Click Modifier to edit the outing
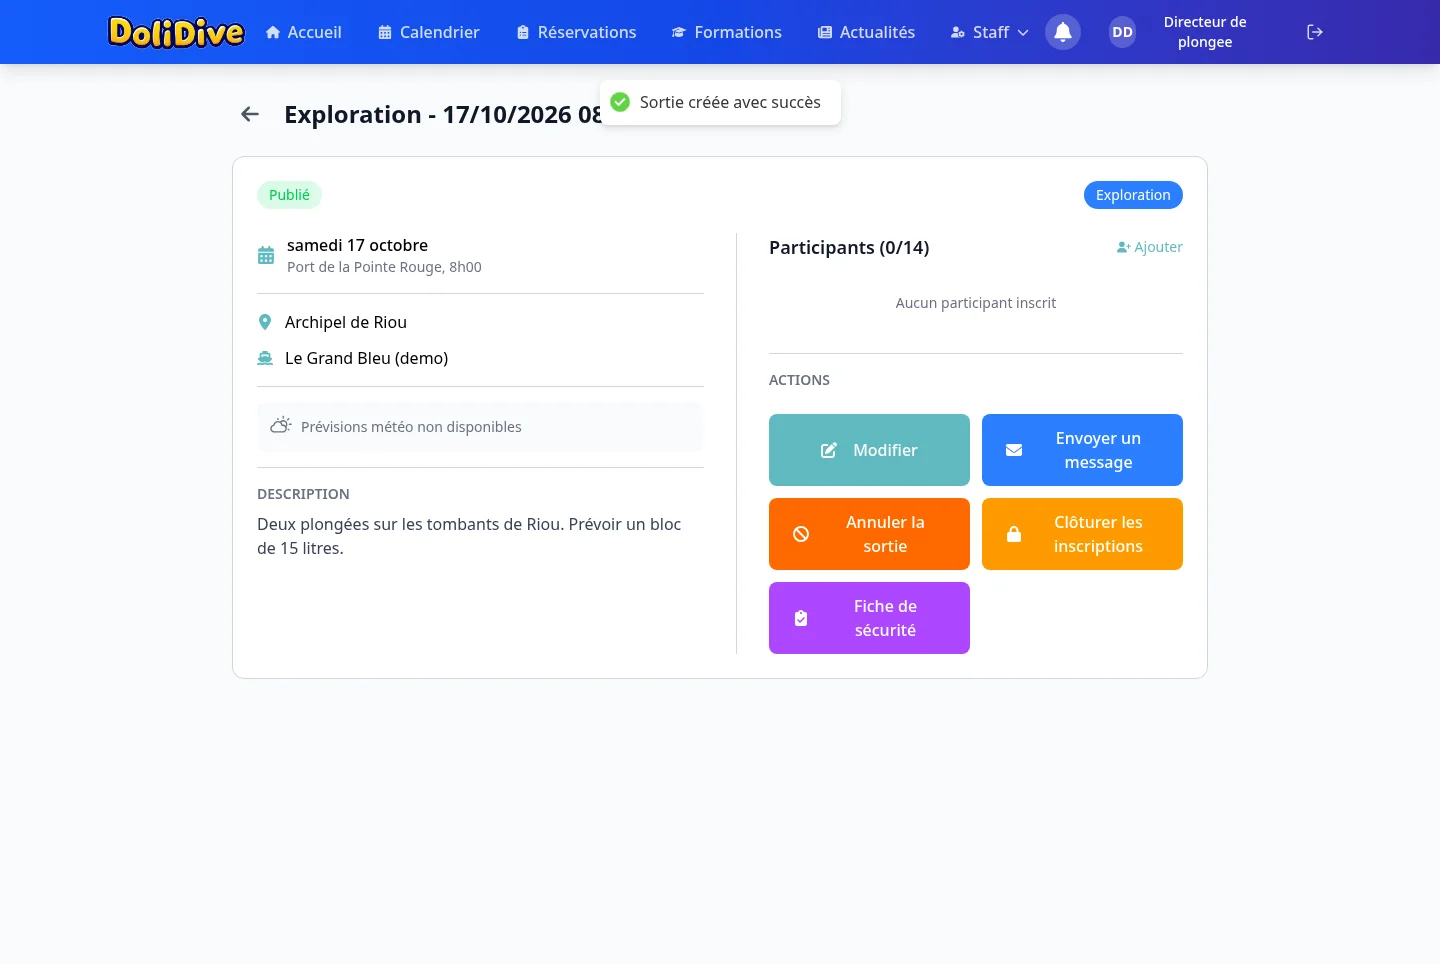This screenshot has width=1440, height=964. tap(869, 450)
